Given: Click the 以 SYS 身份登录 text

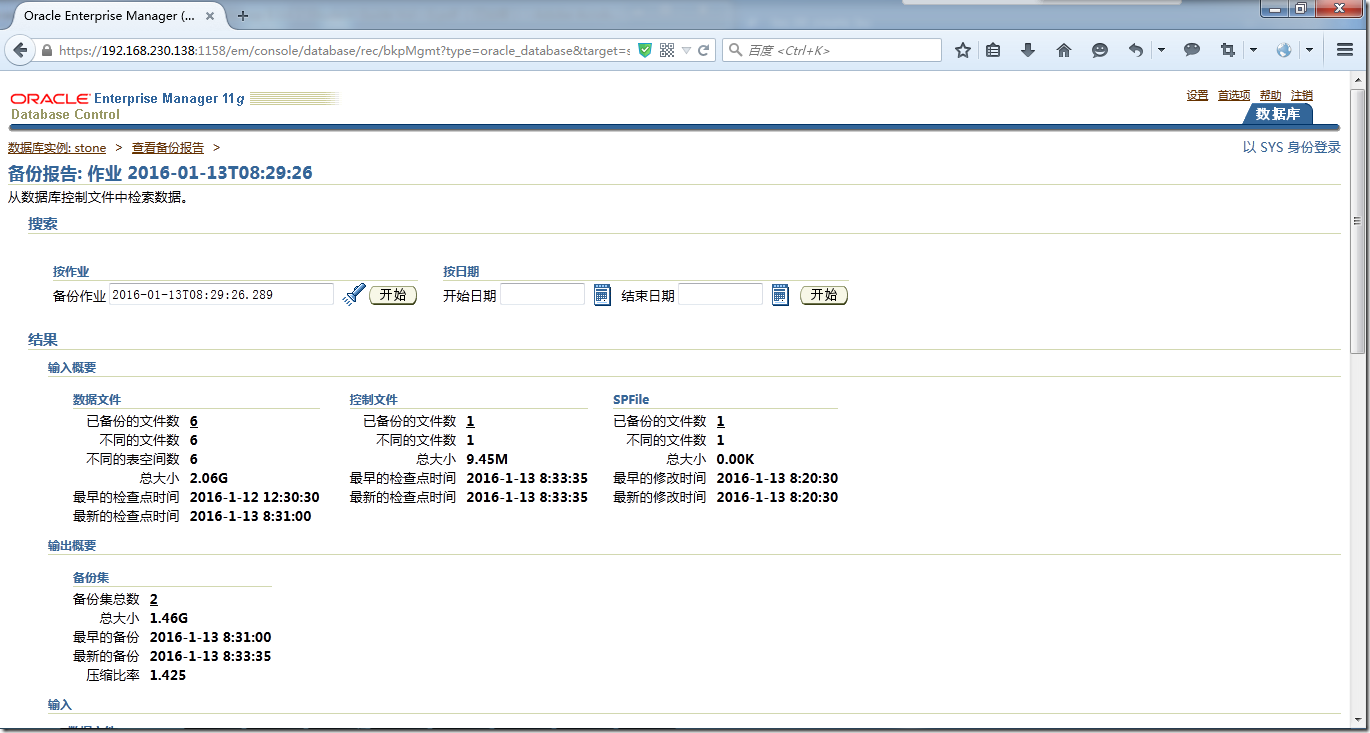Looking at the screenshot, I should point(1291,147).
